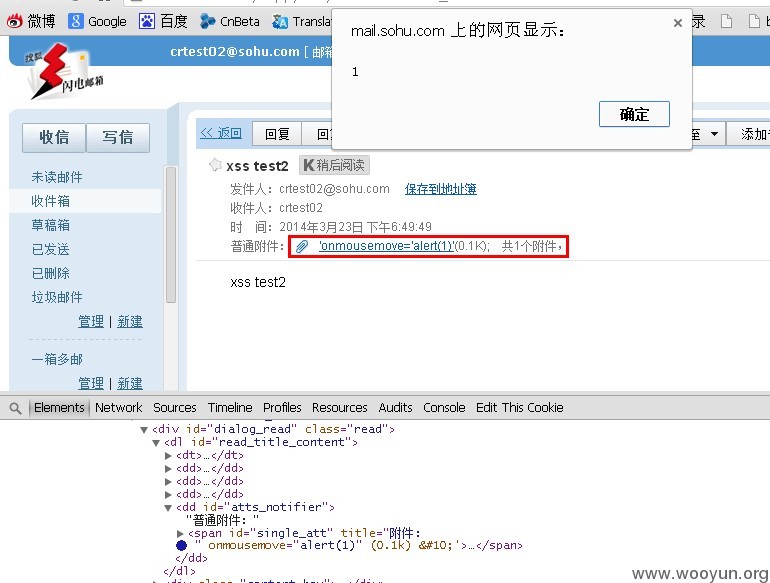Viewport: 770px width, 583px height.
Task: Open the dropdown arrow beside 添加 button
Action: coord(714,134)
